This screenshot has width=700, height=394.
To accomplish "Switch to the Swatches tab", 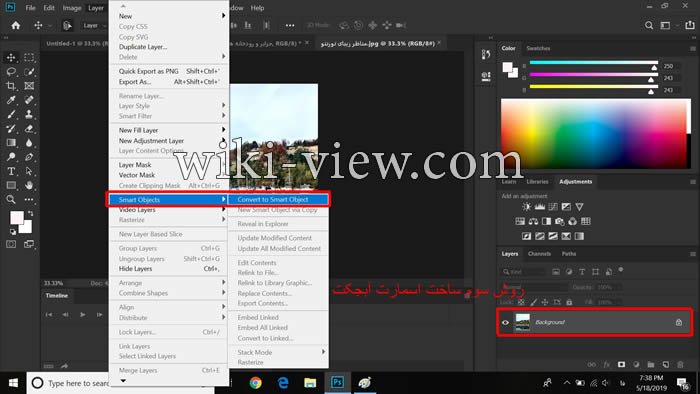I will point(538,48).
